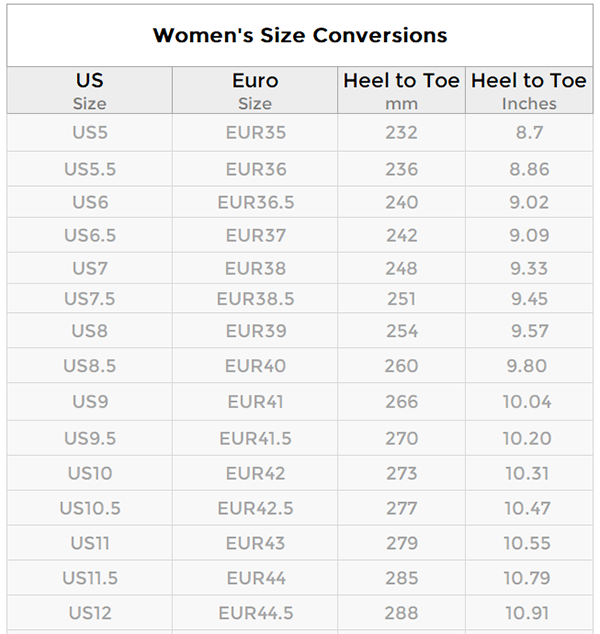Select the 254 mm cell
The height and width of the screenshot is (634, 600).
click(401, 331)
